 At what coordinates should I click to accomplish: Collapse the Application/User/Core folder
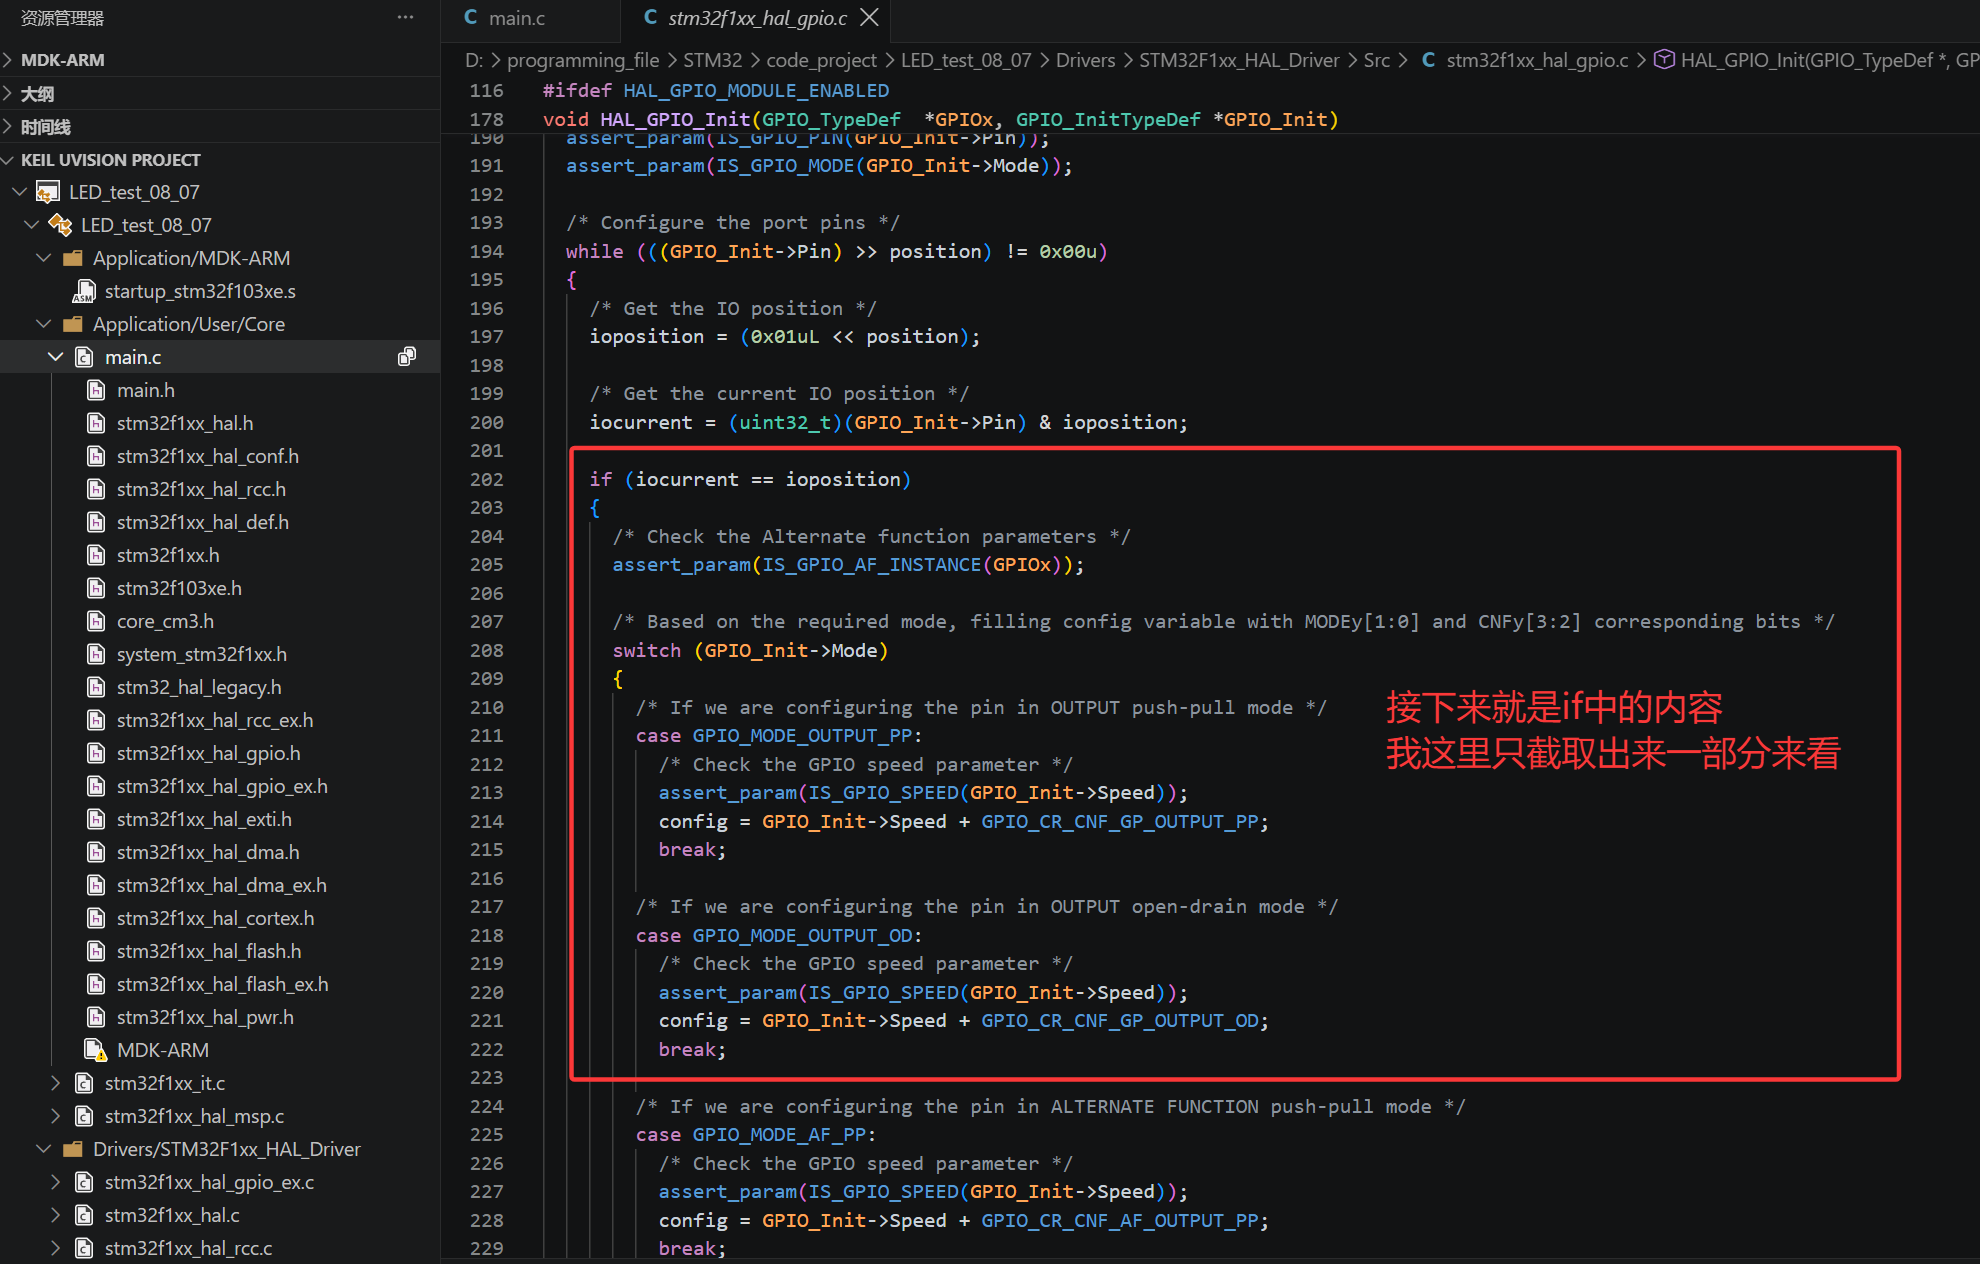pyautogui.click(x=44, y=323)
